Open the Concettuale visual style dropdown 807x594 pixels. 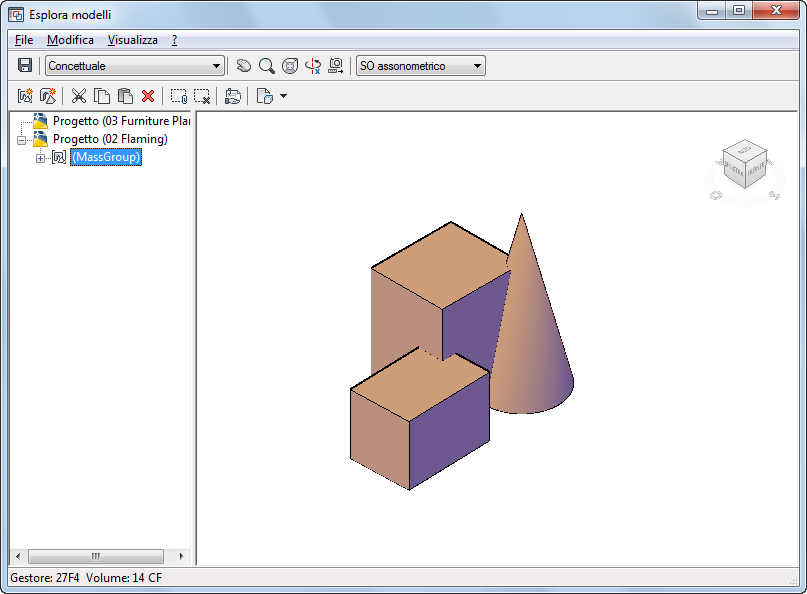135,66
